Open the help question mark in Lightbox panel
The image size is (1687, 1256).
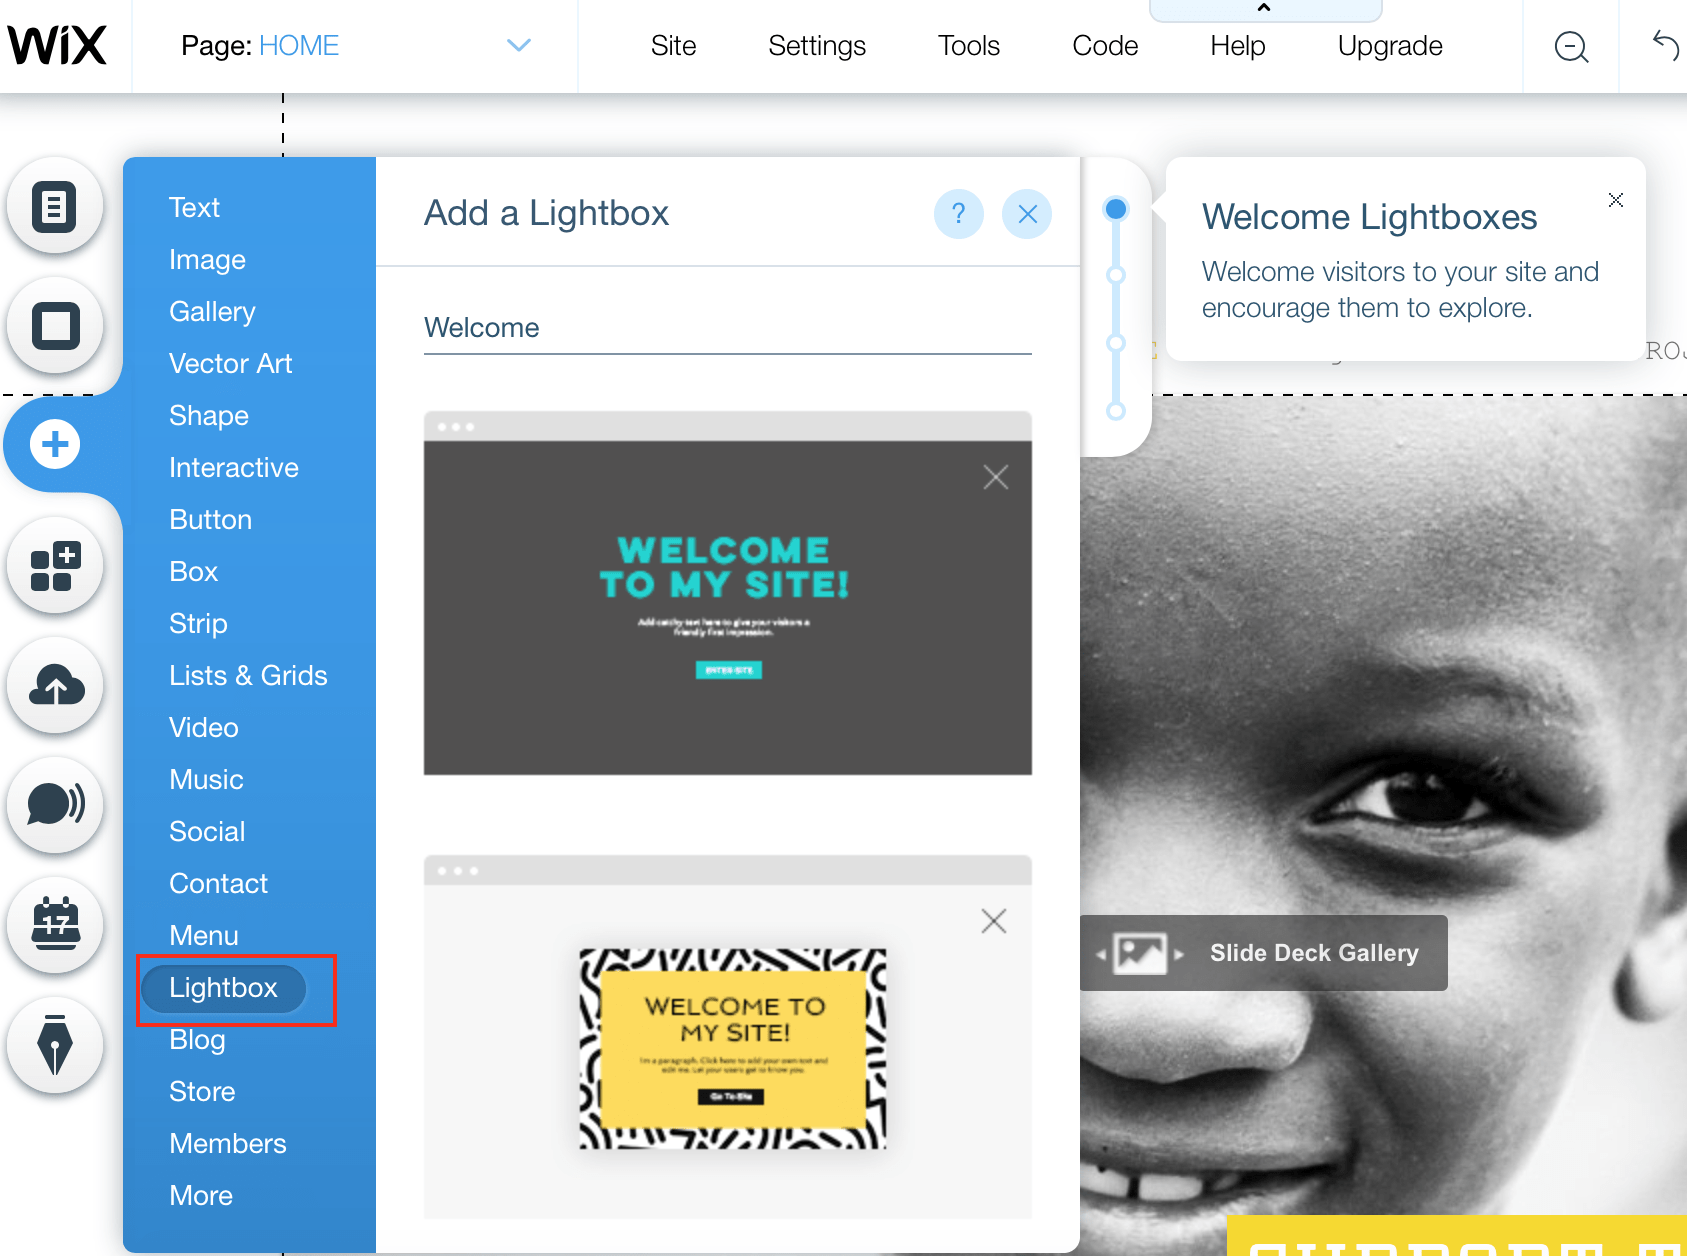click(958, 214)
